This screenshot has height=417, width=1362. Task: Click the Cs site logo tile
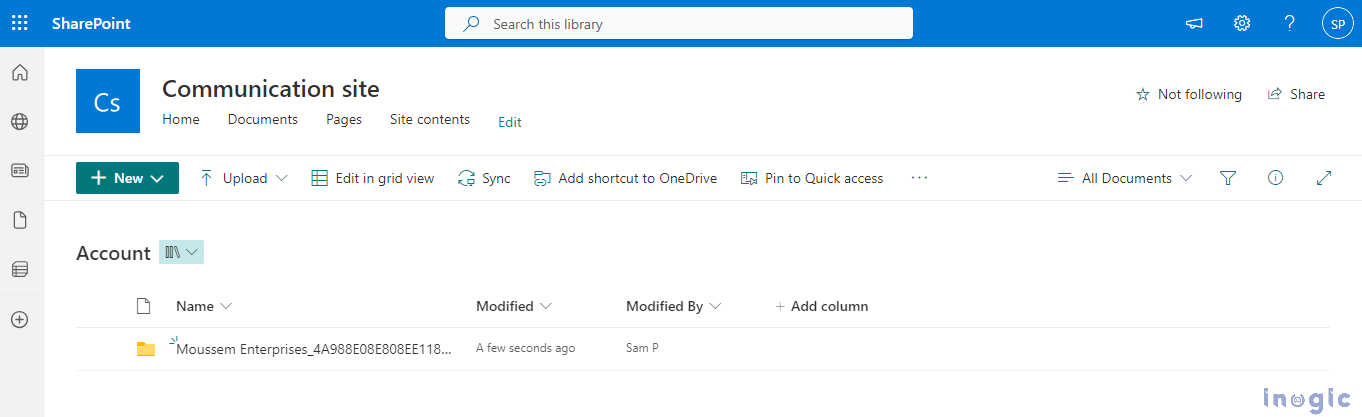pos(108,101)
